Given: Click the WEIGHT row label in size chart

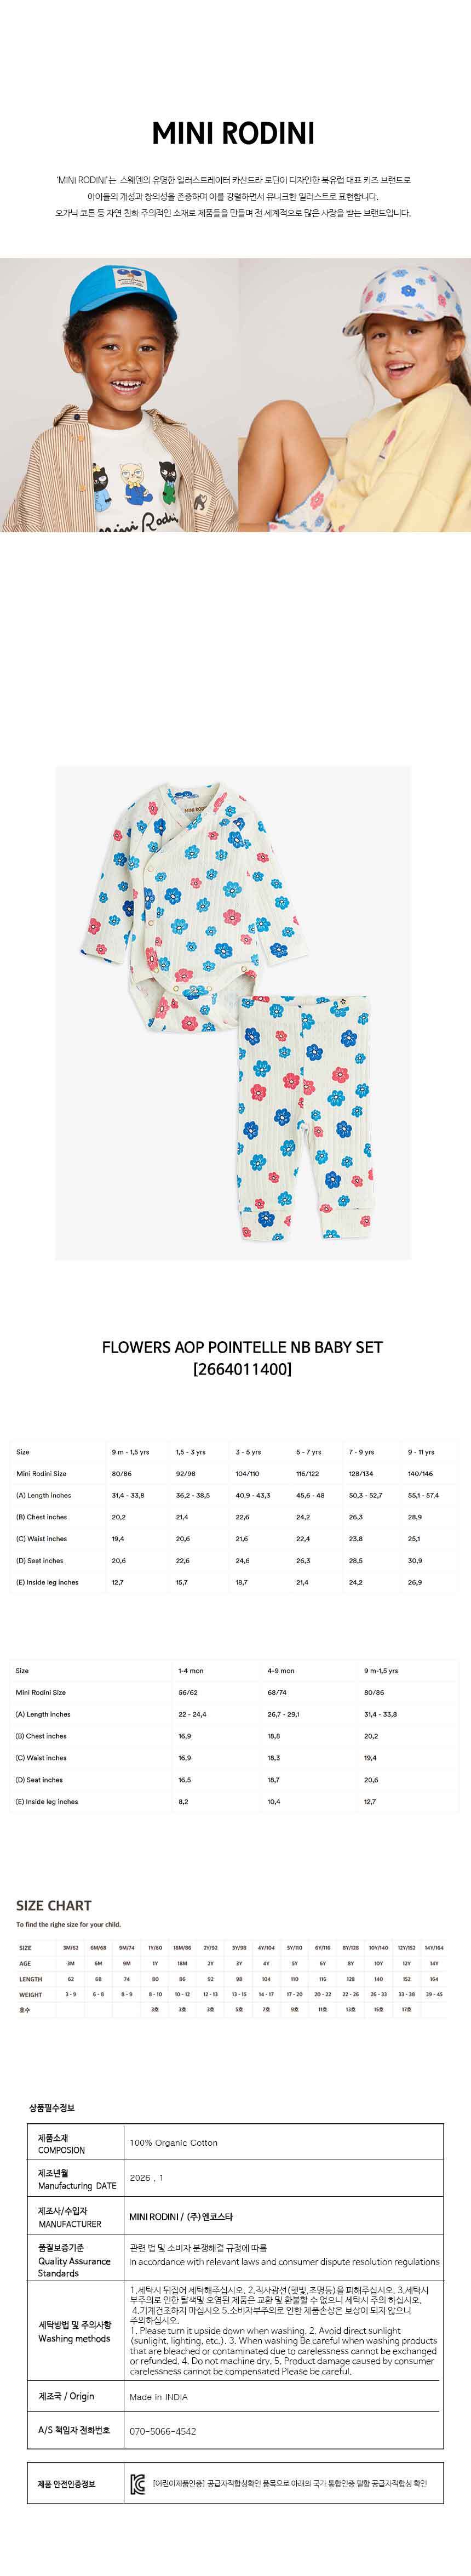Looking at the screenshot, I should click(31, 1995).
